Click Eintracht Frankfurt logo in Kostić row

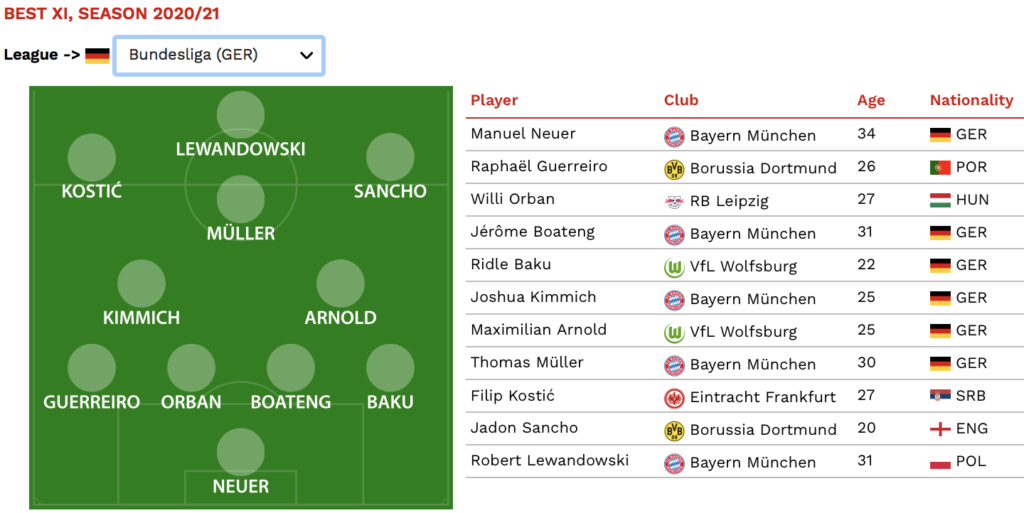tap(674, 397)
